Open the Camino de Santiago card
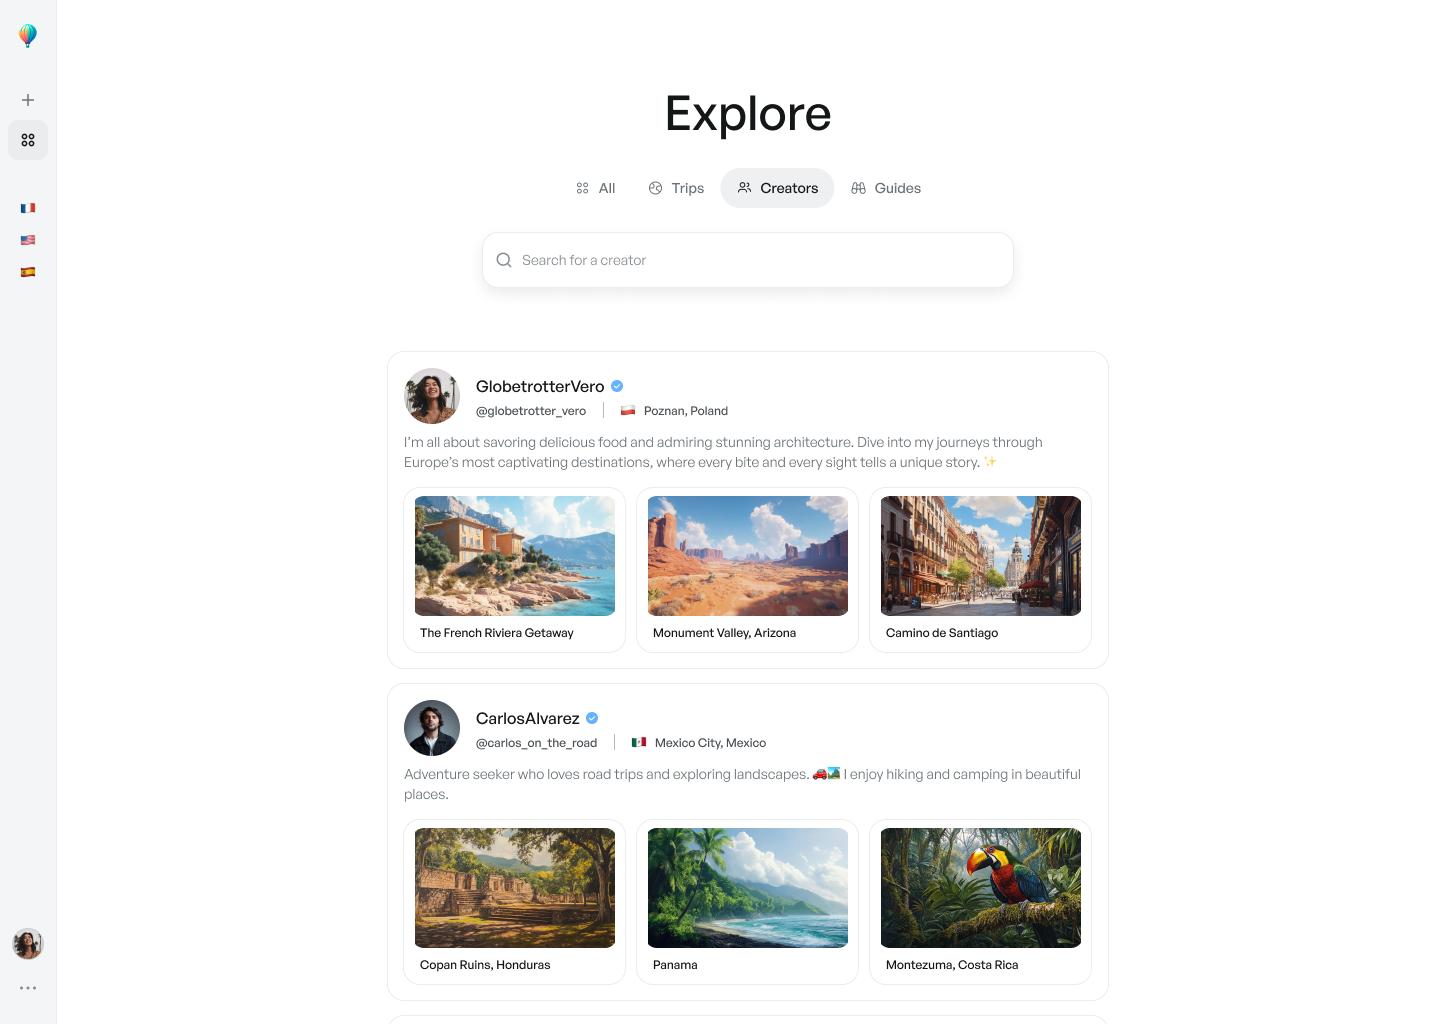This screenshot has width=1440, height=1024. [980, 570]
